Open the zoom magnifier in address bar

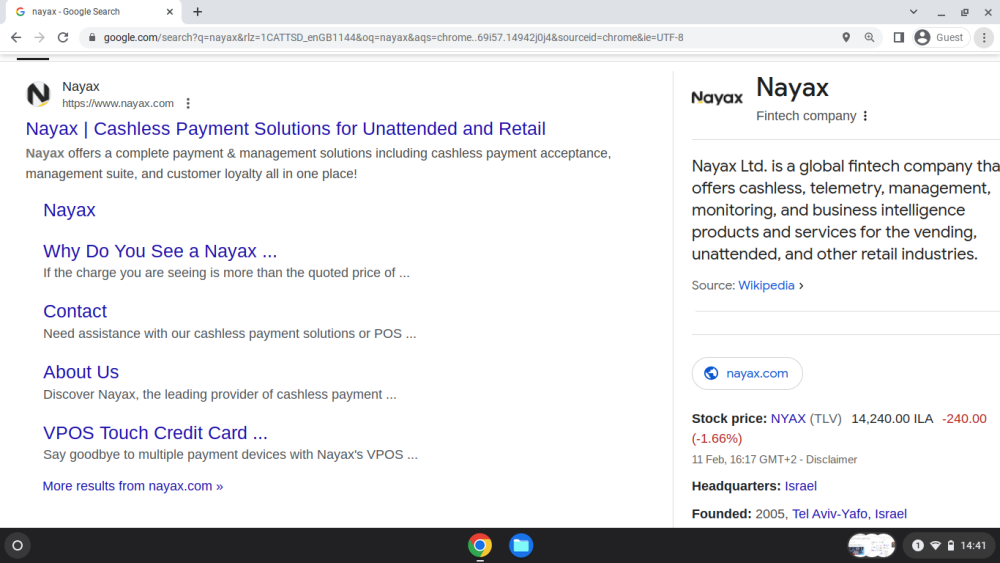(x=869, y=38)
